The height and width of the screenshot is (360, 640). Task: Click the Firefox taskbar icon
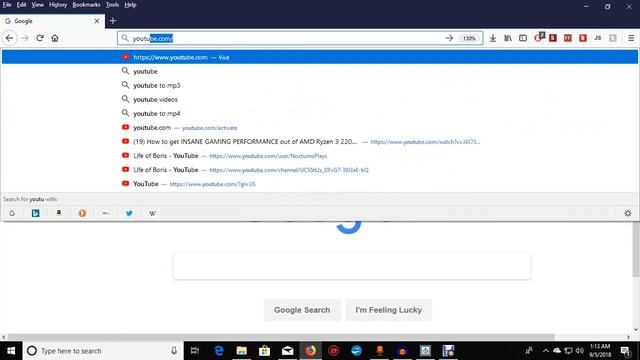click(x=311, y=351)
